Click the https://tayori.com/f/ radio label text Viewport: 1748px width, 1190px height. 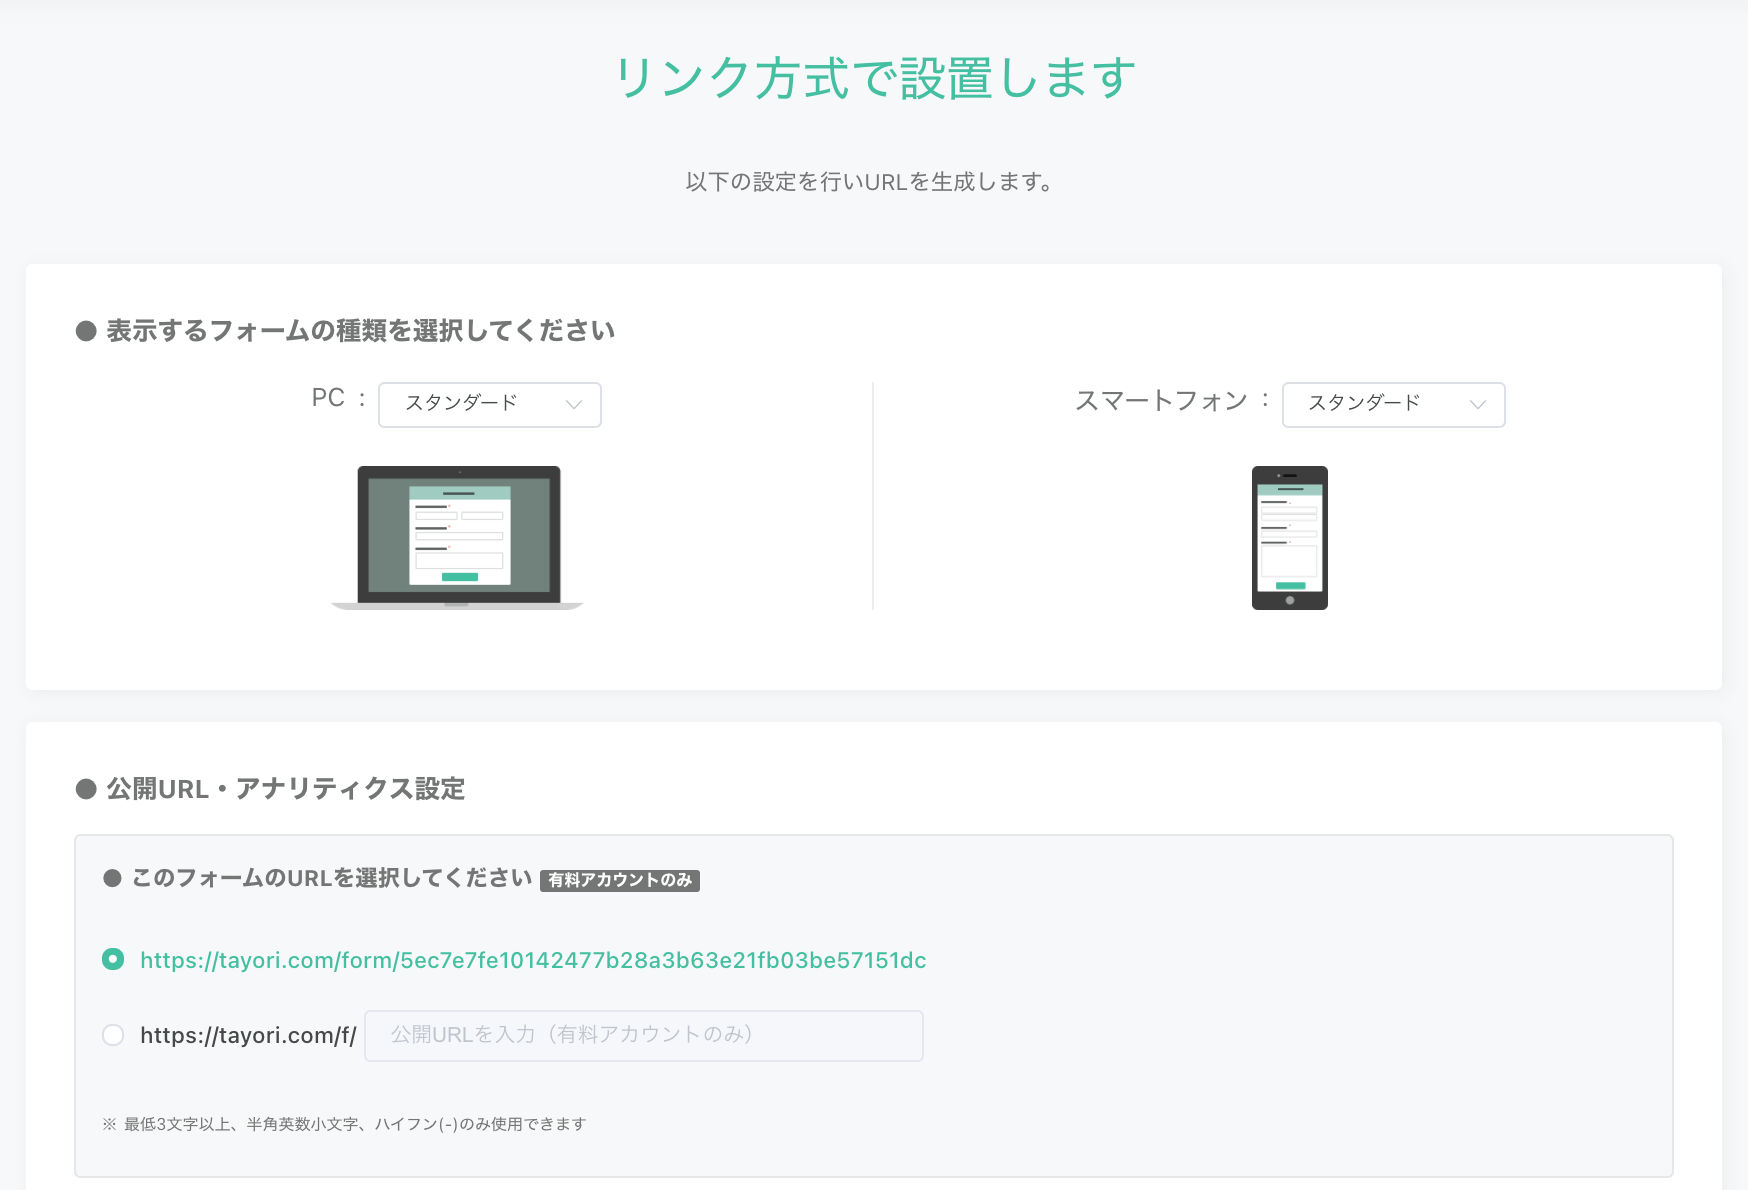point(248,1035)
